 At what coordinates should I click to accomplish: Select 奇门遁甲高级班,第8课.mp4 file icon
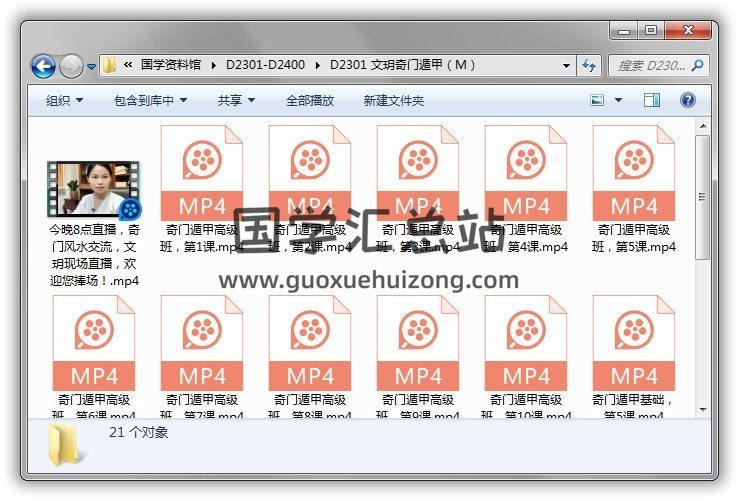tap(310, 343)
